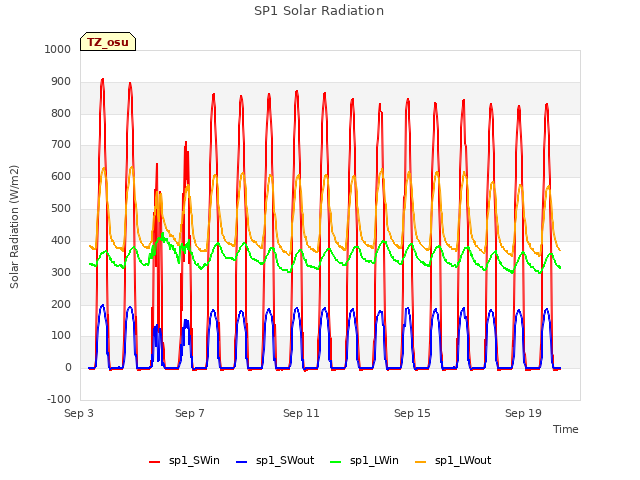The height and width of the screenshot is (480, 640).
Task: Click the 200 y-axis tick label
Action: point(61,304)
